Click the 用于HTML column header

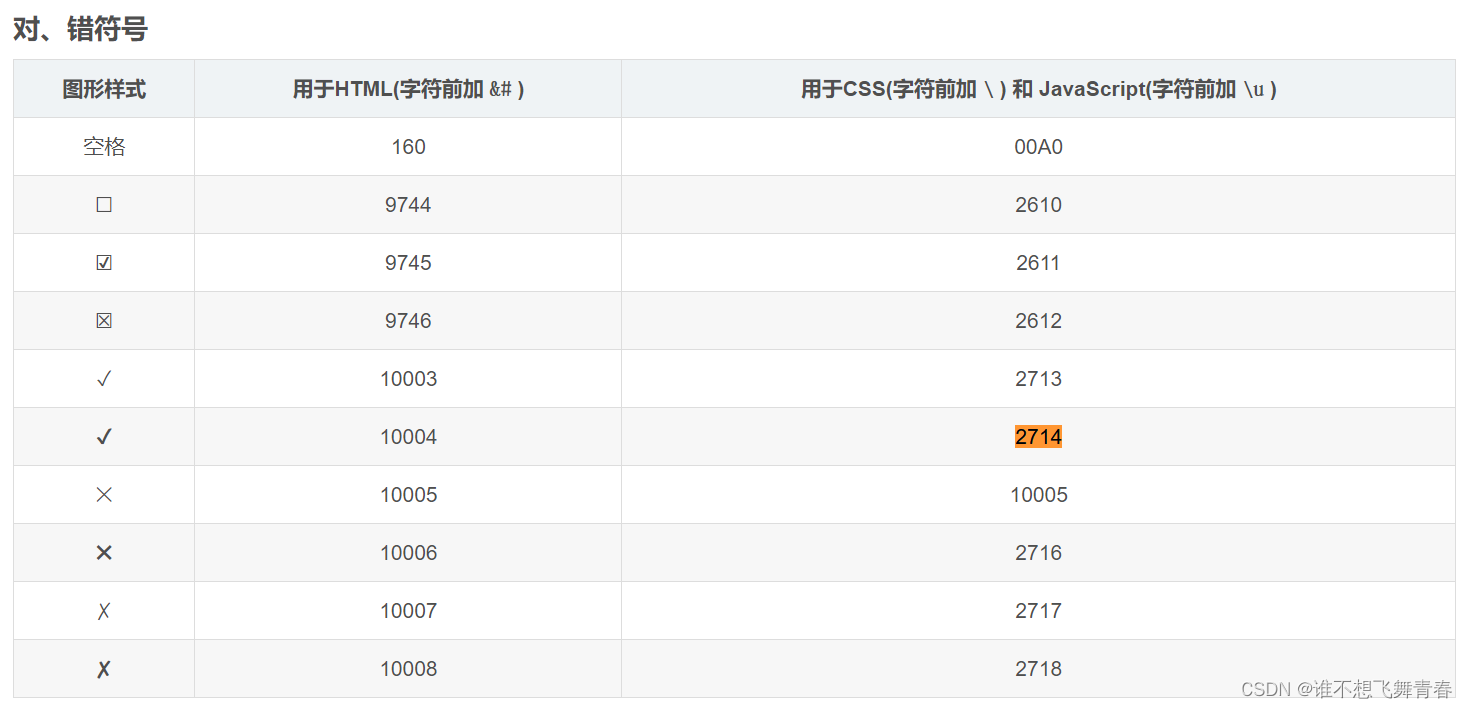pos(408,89)
